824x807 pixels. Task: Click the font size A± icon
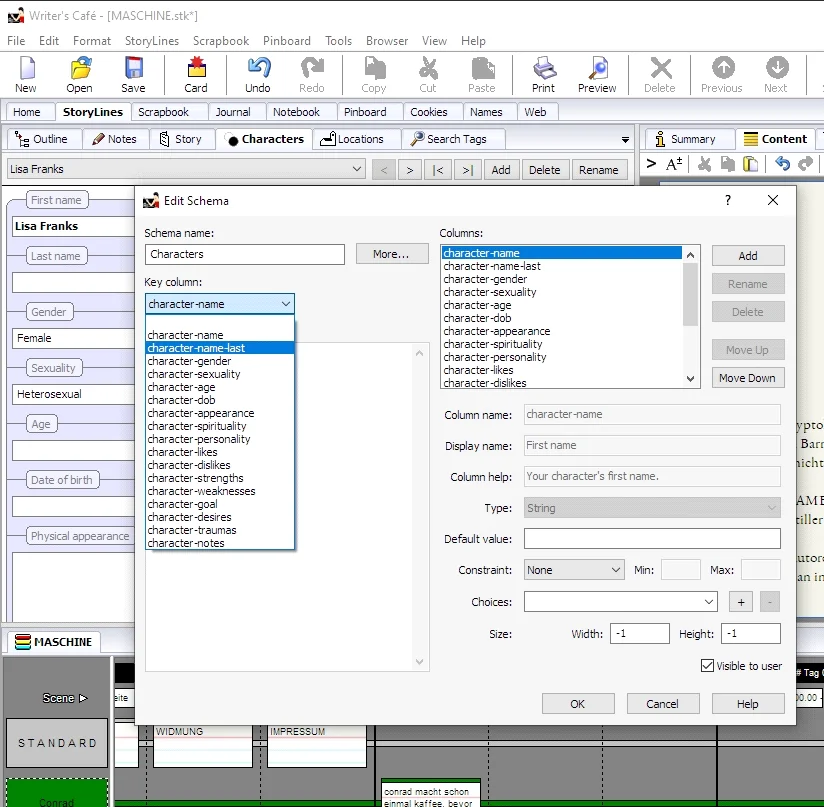coord(674,164)
